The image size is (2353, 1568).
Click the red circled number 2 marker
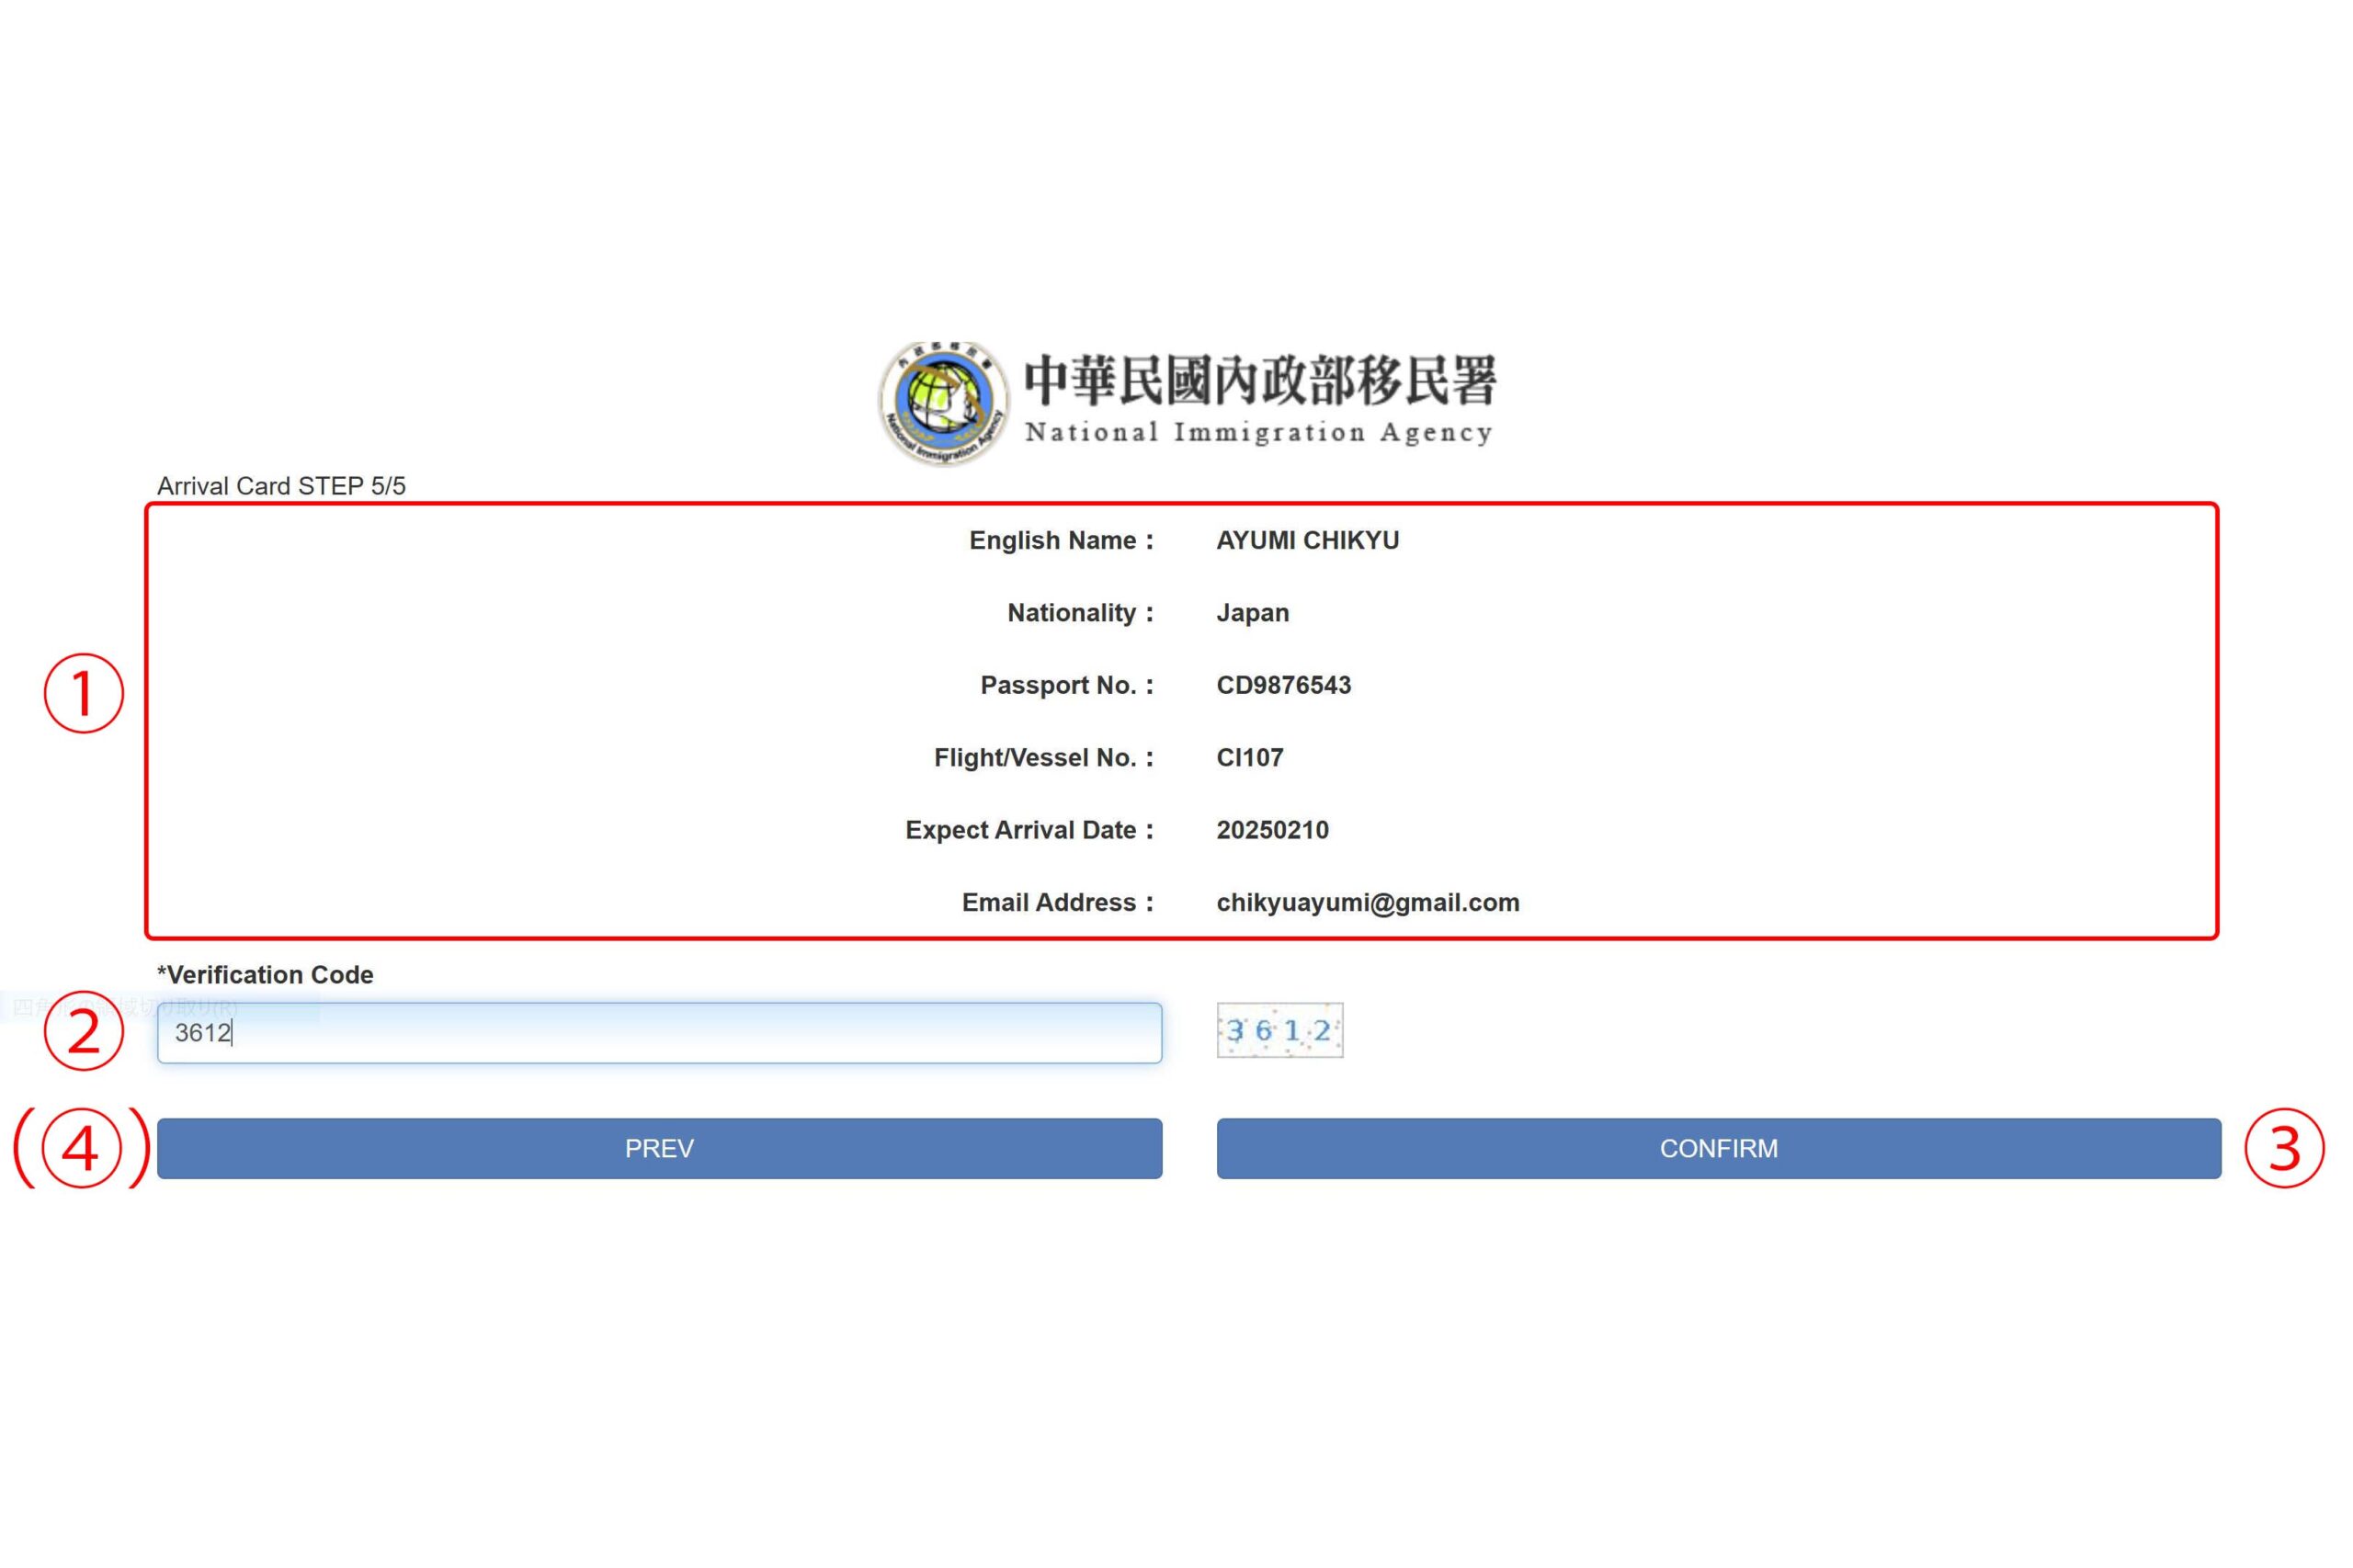pos(83,1031)
